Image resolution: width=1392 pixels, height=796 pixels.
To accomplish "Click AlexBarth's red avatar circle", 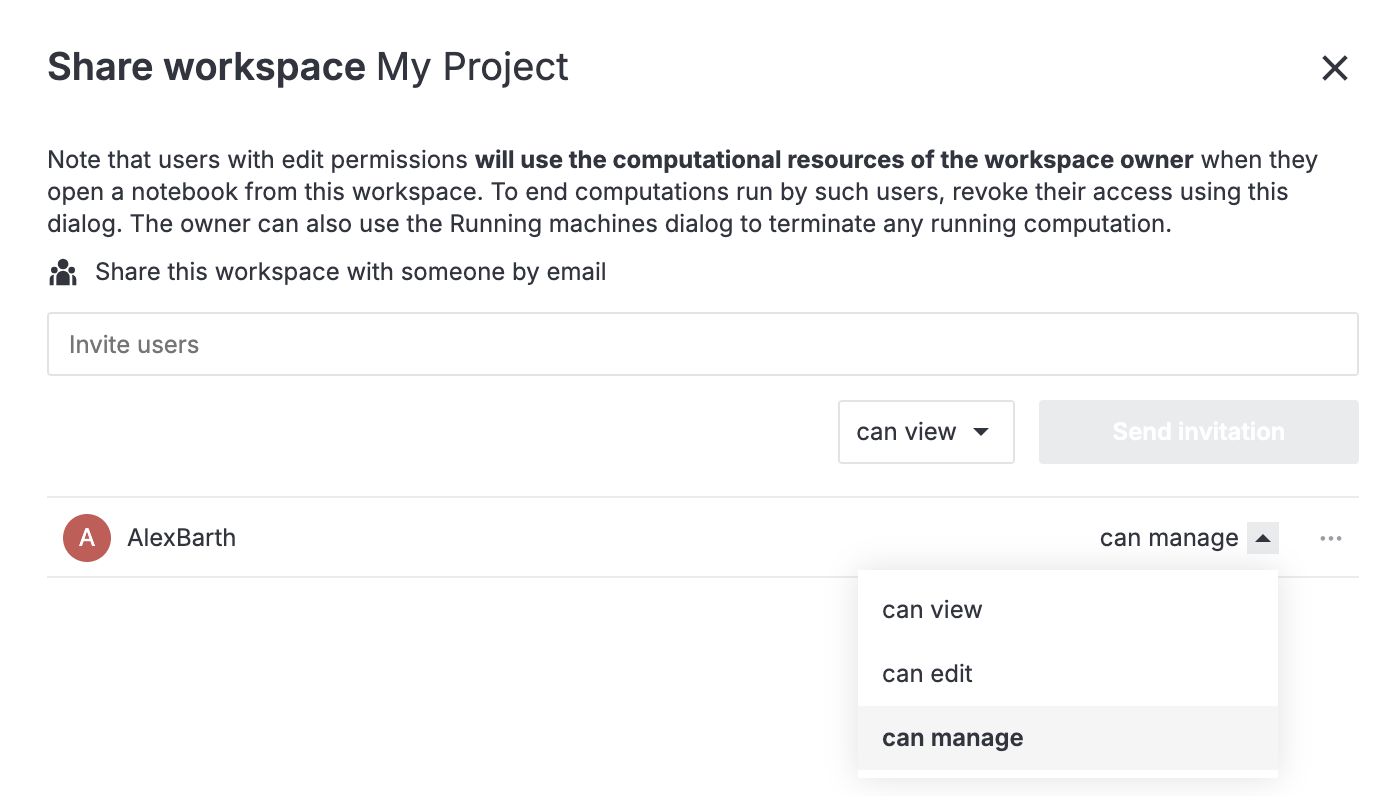I will 86,537.
